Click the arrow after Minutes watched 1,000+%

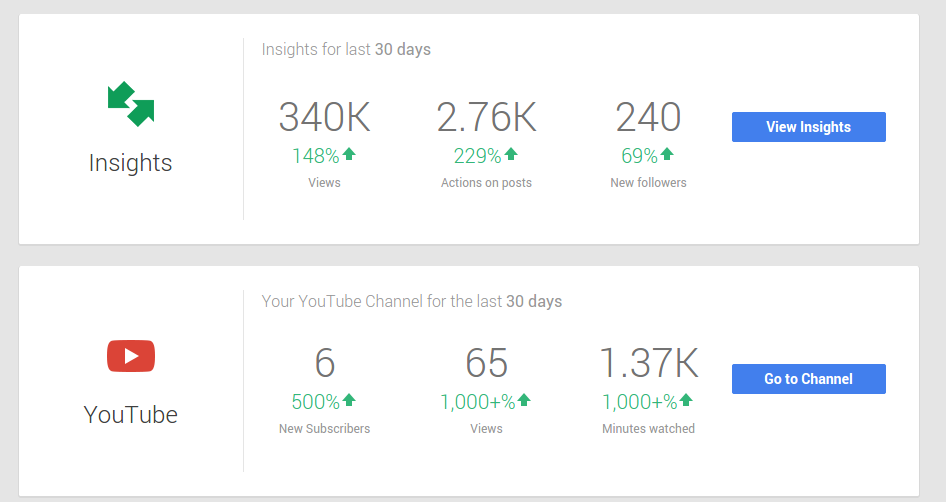[x=686, y=400]
